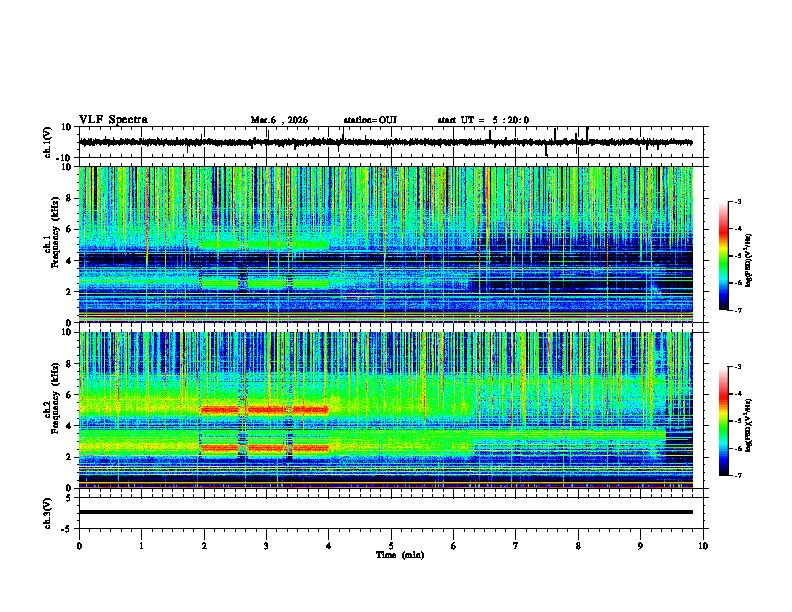Click the ch.1 spectrogram panel
792x612 pixels.
[385, 244]
